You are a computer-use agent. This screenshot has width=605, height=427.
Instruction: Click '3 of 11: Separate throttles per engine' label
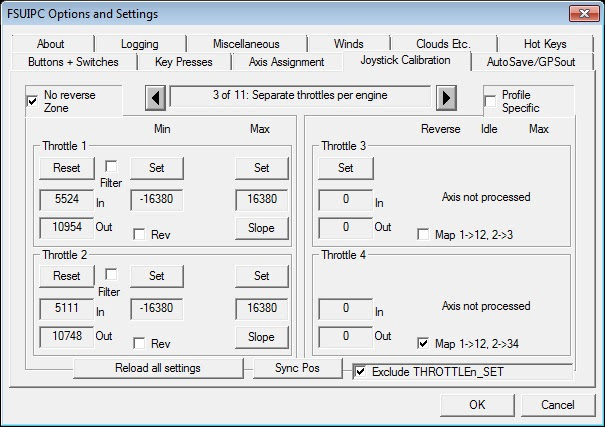(x=300, y=96)
